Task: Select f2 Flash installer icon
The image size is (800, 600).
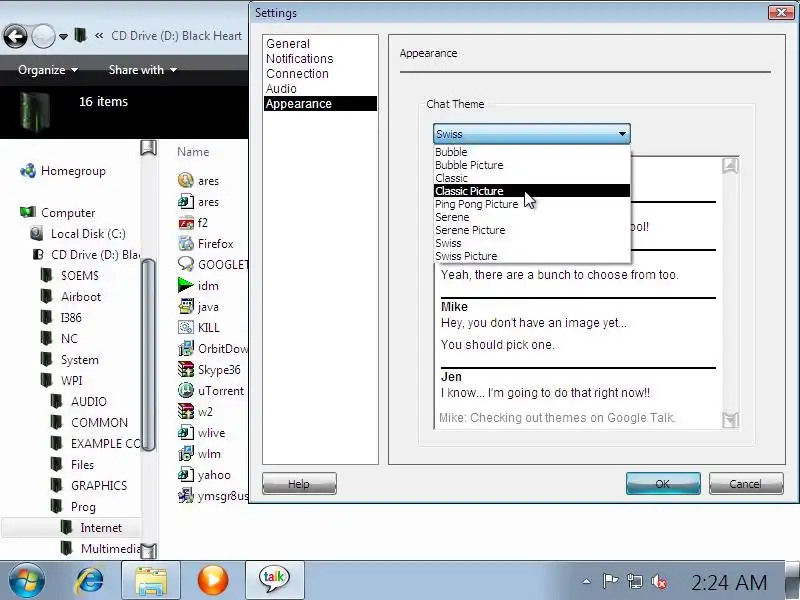Action: pyautogui.click(x=186, y=223)
